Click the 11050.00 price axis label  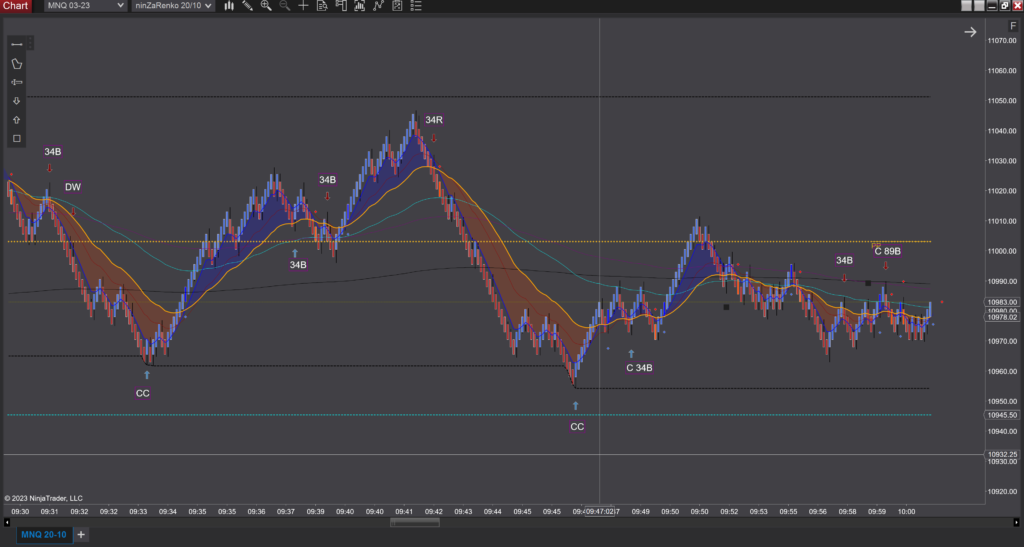(1002, 101)
